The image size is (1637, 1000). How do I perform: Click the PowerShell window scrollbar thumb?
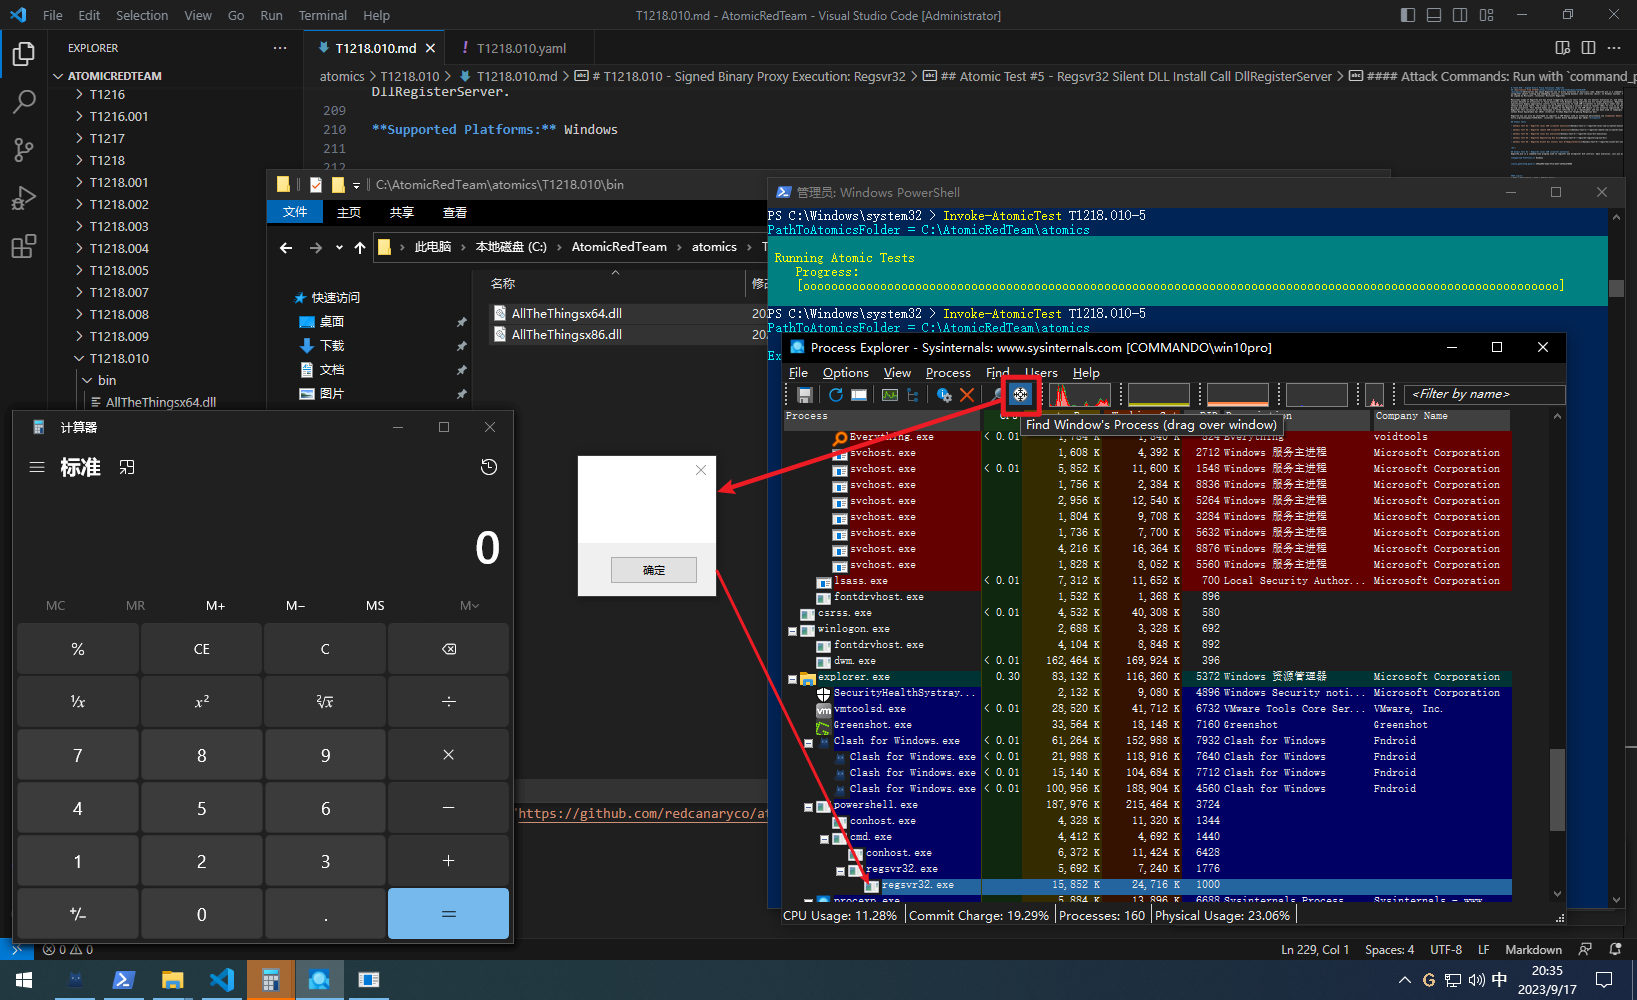pos(1616,288)
